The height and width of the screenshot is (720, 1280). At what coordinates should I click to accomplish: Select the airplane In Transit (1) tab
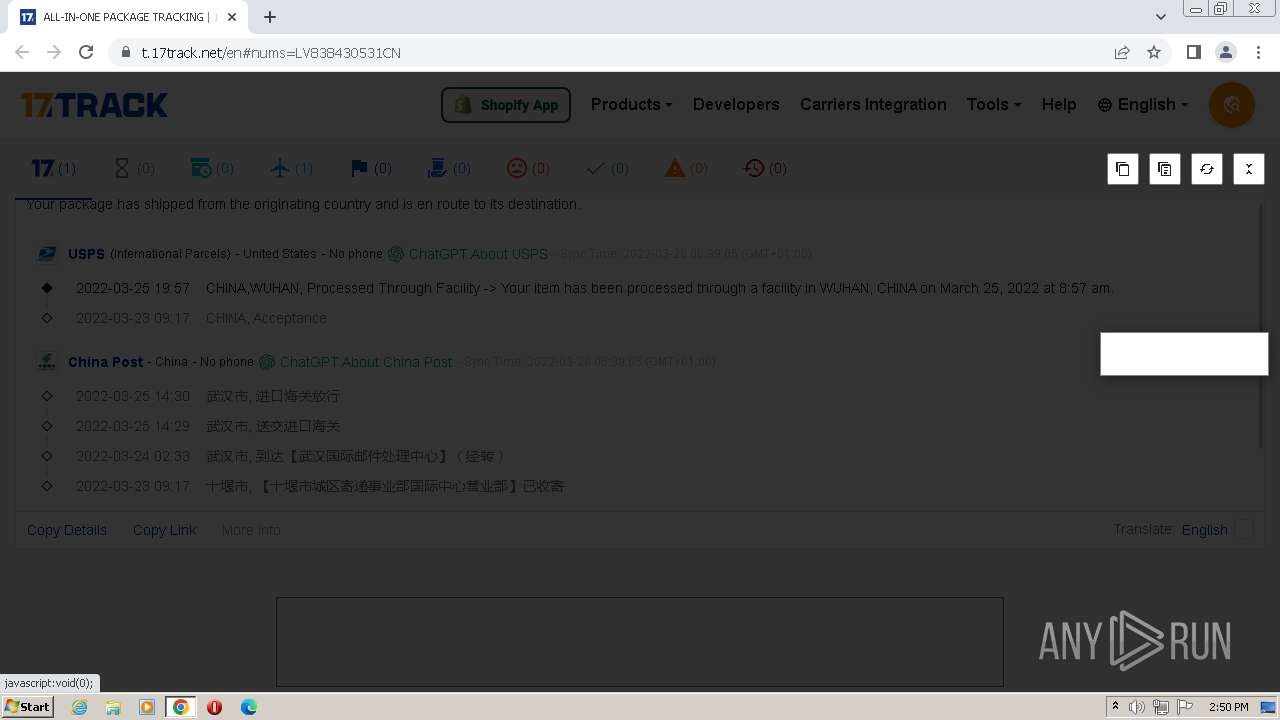pos(291,169)
